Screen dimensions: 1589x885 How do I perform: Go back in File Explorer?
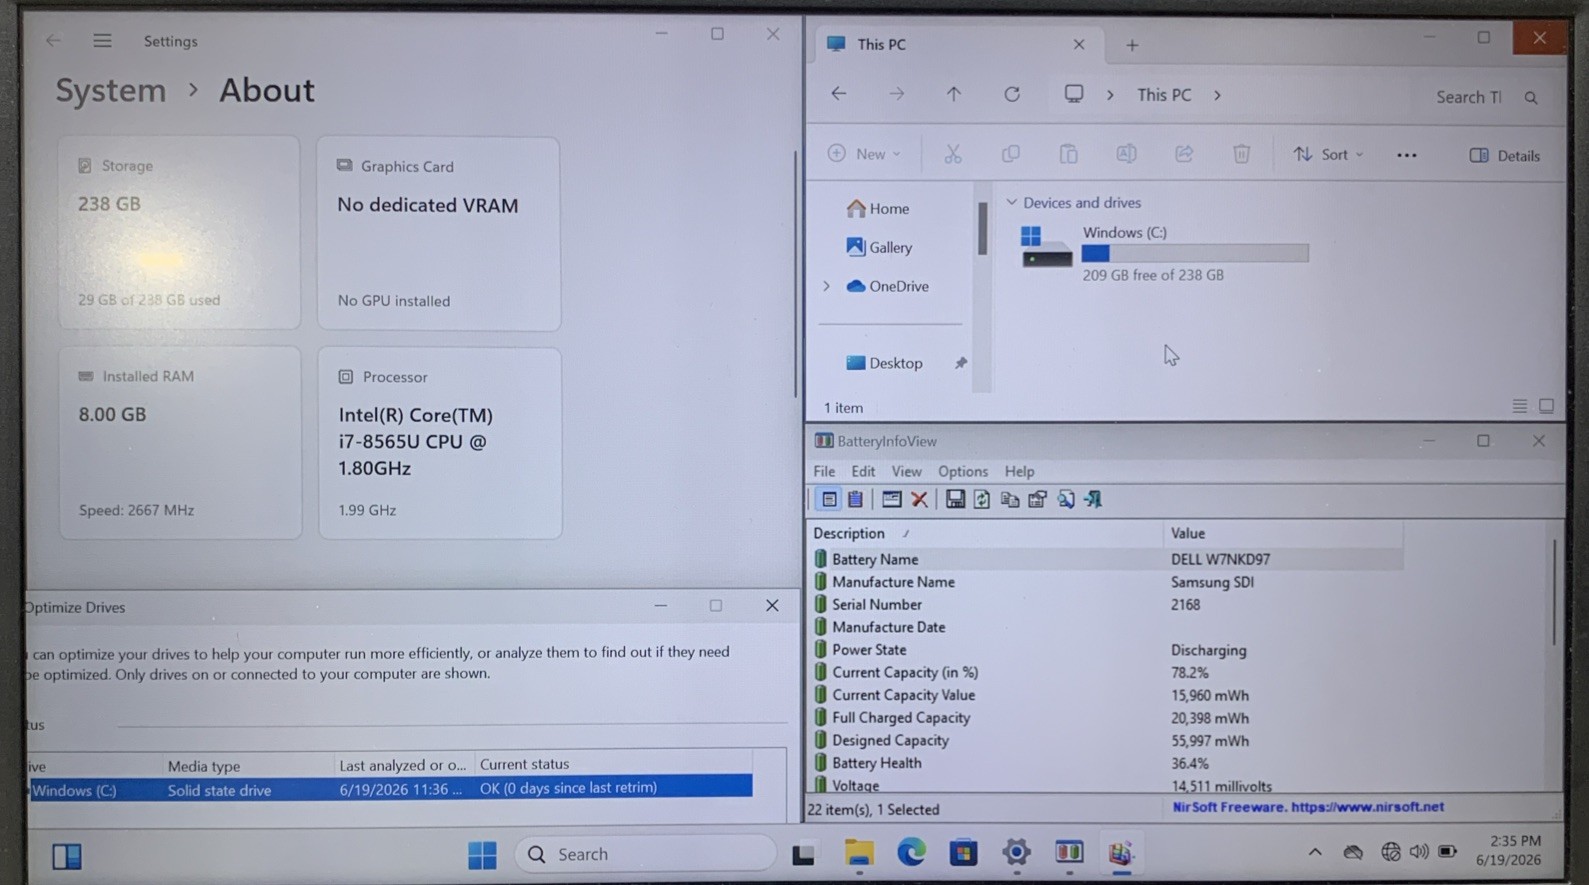click(839, 94)
